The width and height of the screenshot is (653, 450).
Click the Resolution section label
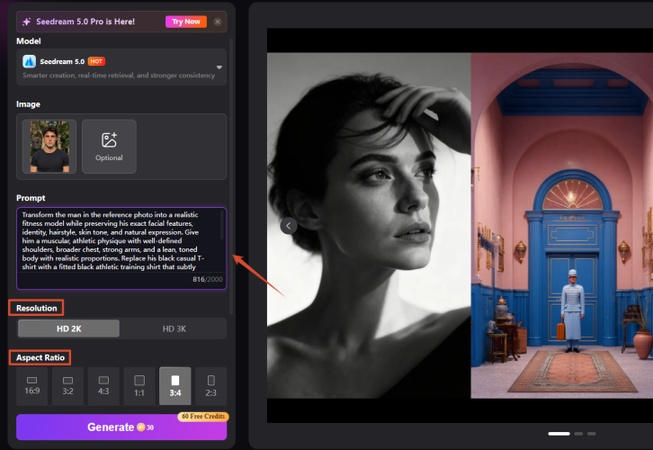(37, 308)
